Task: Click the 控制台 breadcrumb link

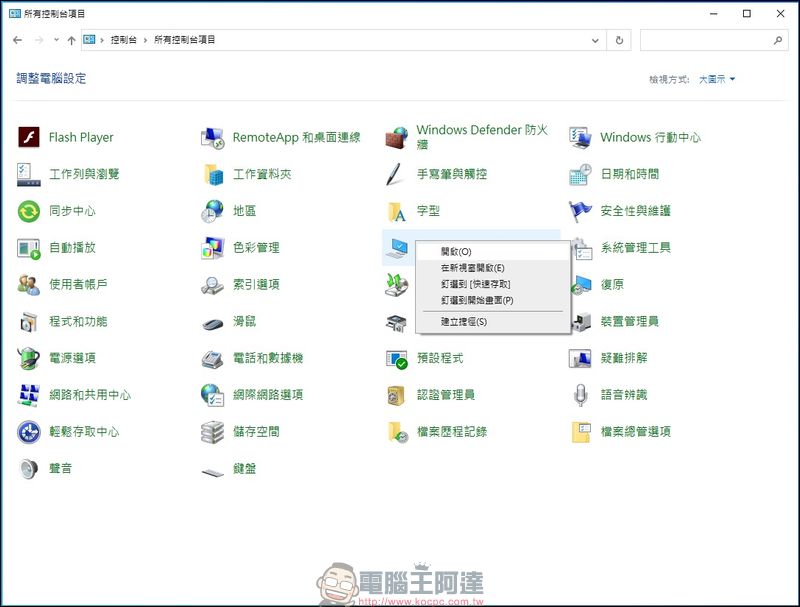Action: (x=123, y=40)
